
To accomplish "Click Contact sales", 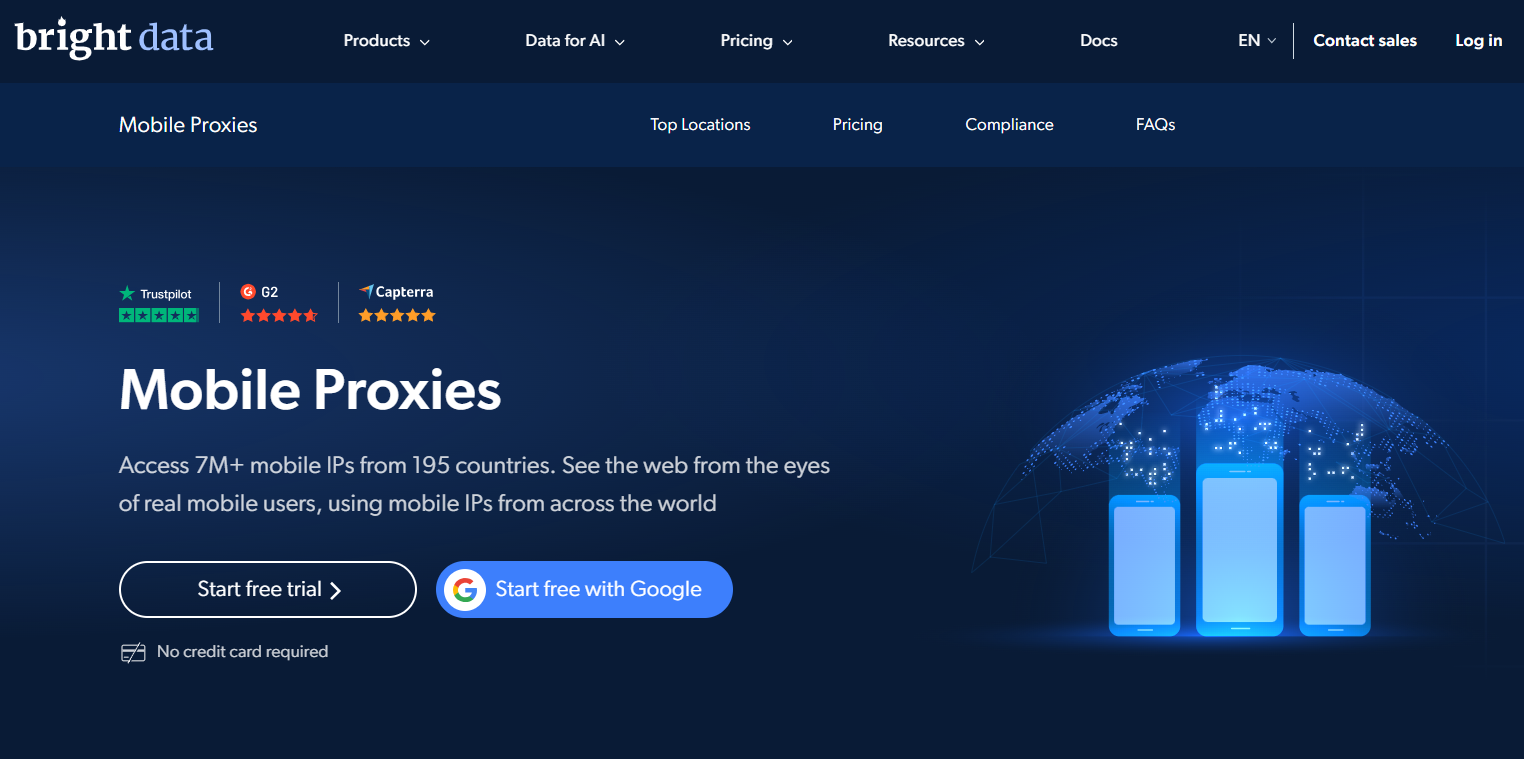I will tap(1365, 41).
